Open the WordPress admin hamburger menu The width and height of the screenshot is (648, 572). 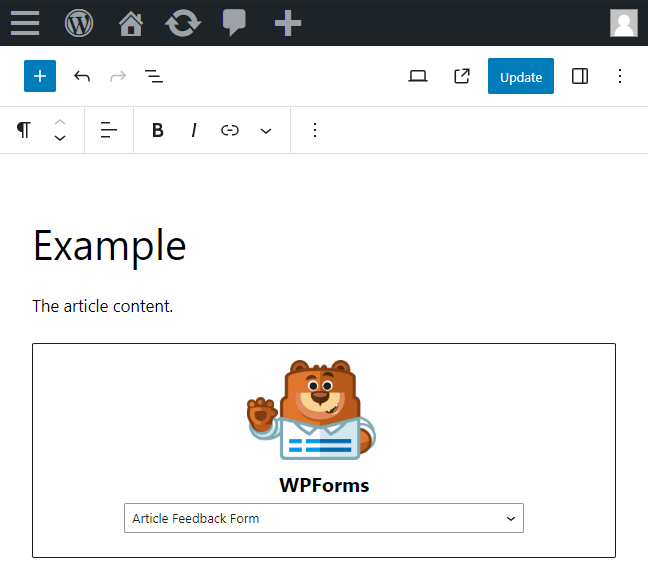pos(25,23)
